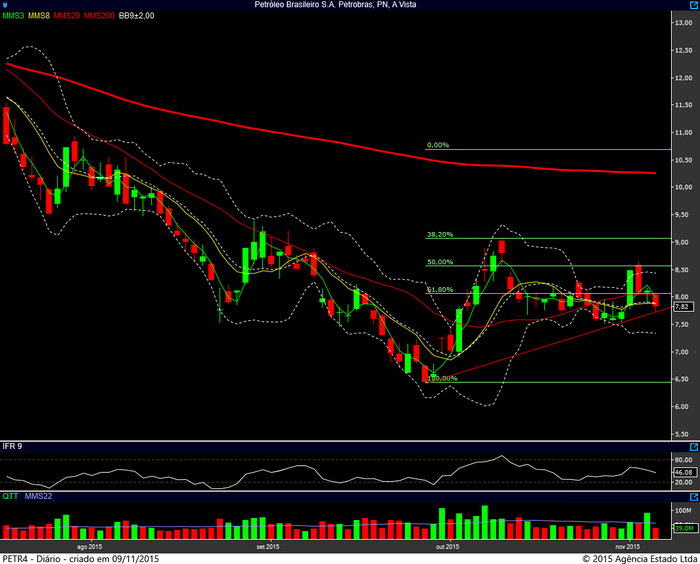
Task: Click the BB9±2,00 Bollinger bands label
Action: (x=138, y=17)
